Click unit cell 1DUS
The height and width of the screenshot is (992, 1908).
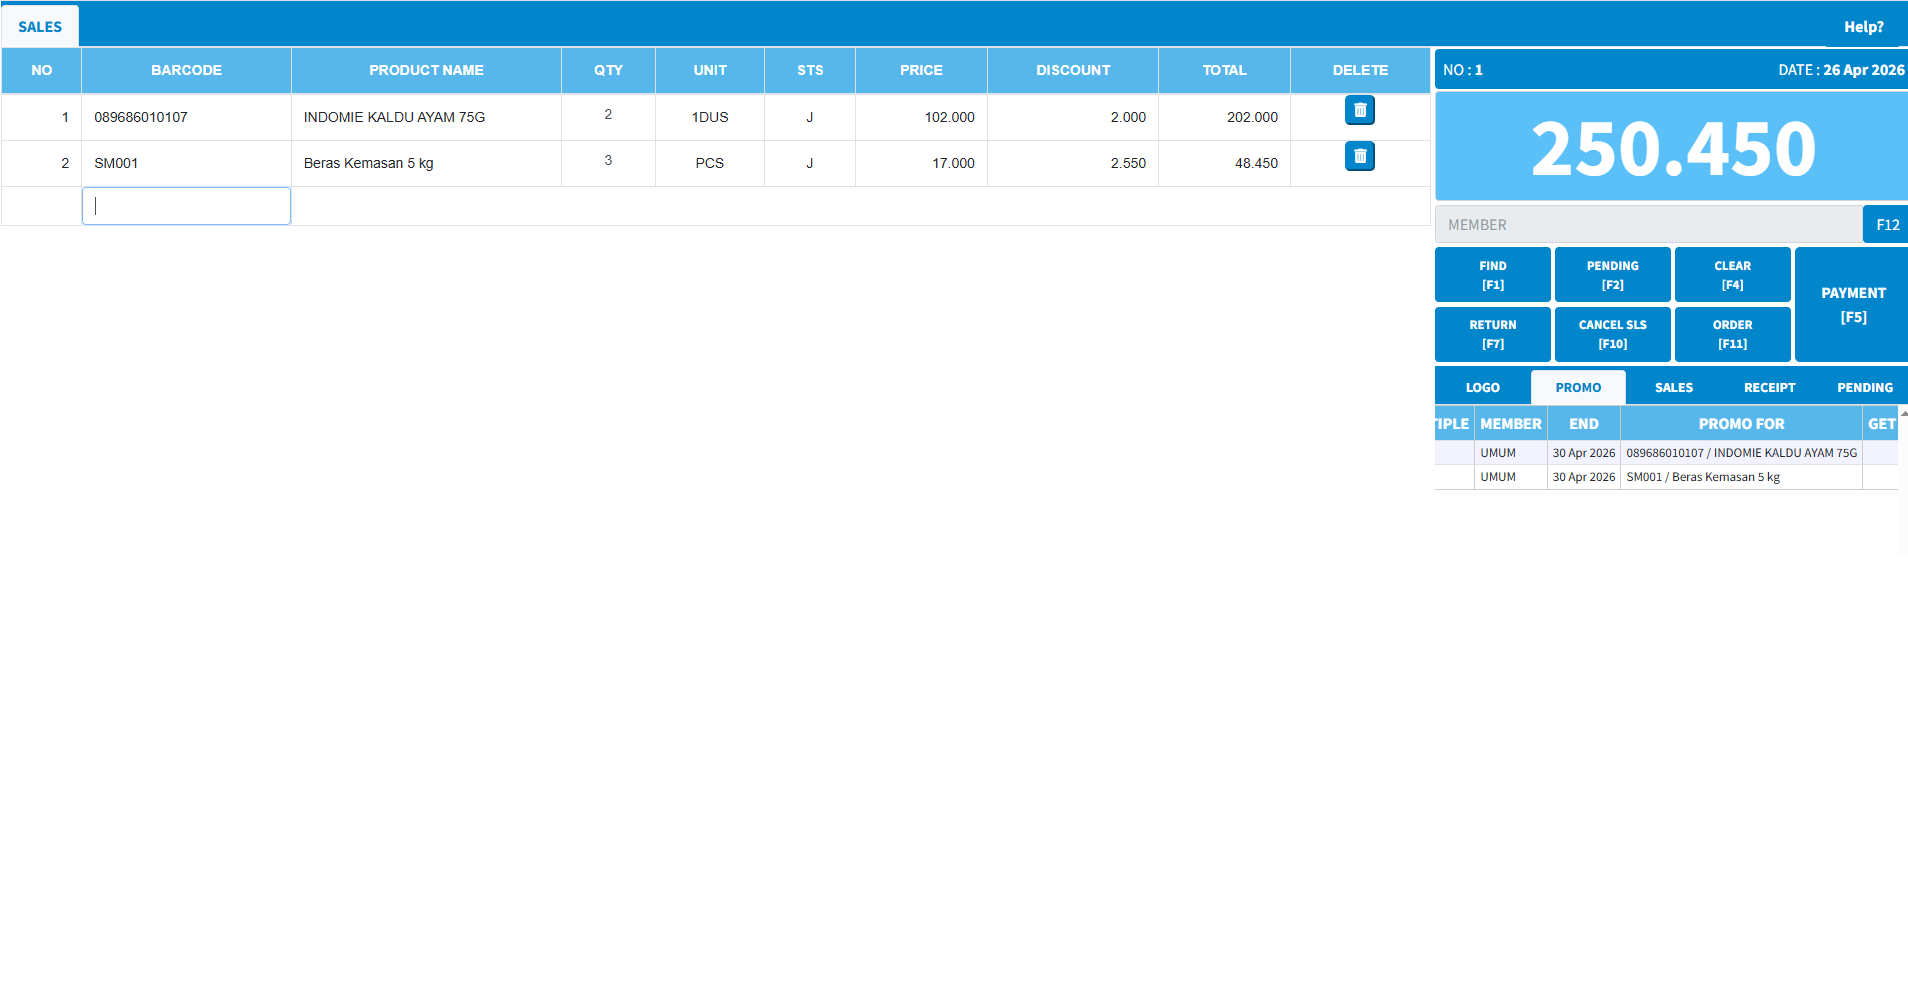(x=710, y=117)
